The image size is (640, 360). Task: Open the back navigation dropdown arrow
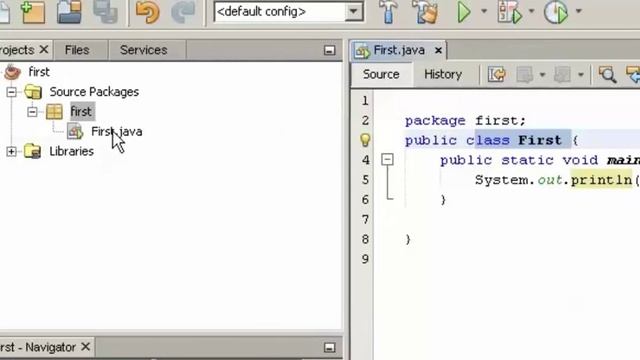click(542, 75)
